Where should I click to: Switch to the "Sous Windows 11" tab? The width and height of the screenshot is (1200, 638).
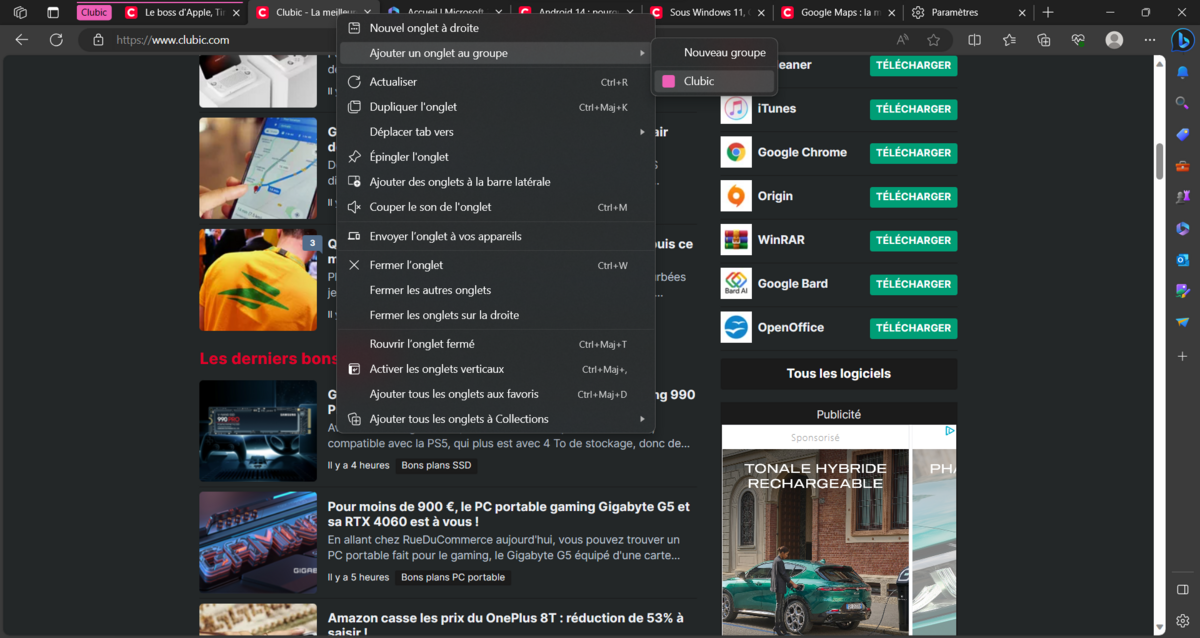[x=708, y=13]
